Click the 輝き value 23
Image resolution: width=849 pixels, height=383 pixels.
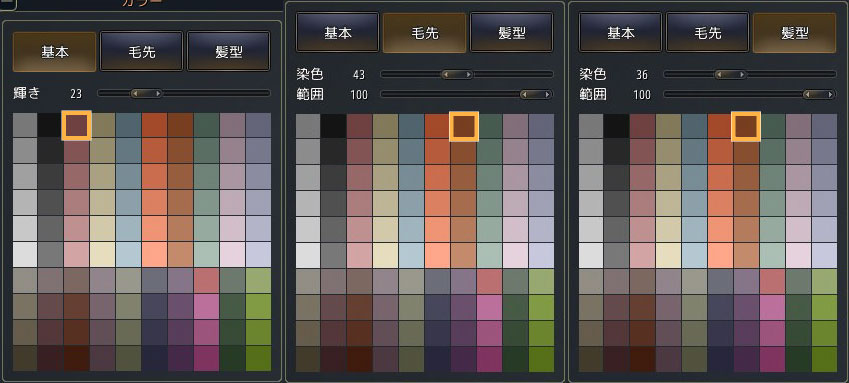(76, 94)
